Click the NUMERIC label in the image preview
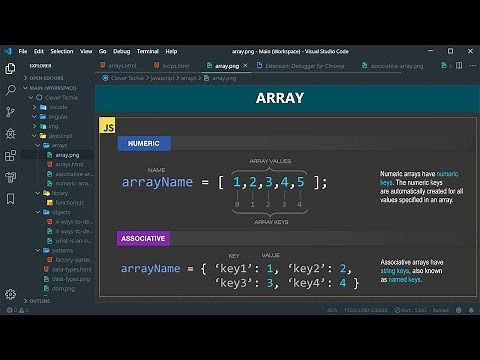Image resolution: width=480 pixels, height=360 pixels. 144,143
